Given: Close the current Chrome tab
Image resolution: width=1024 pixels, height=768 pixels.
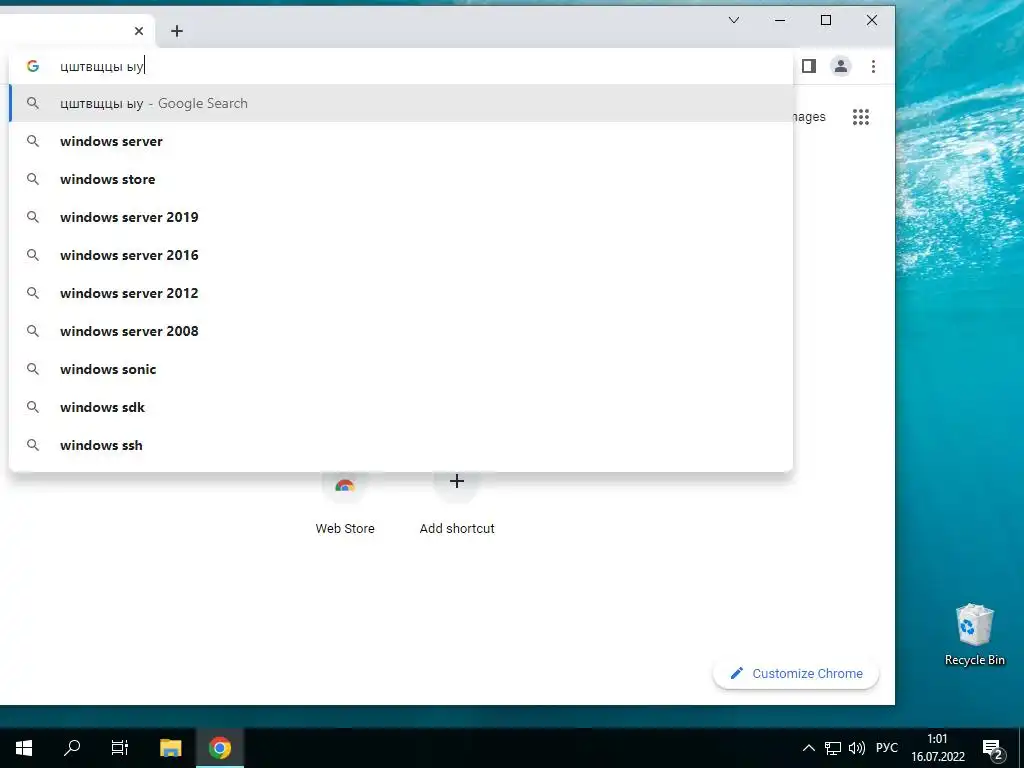Looking at the screenshot, I should 138,31.
